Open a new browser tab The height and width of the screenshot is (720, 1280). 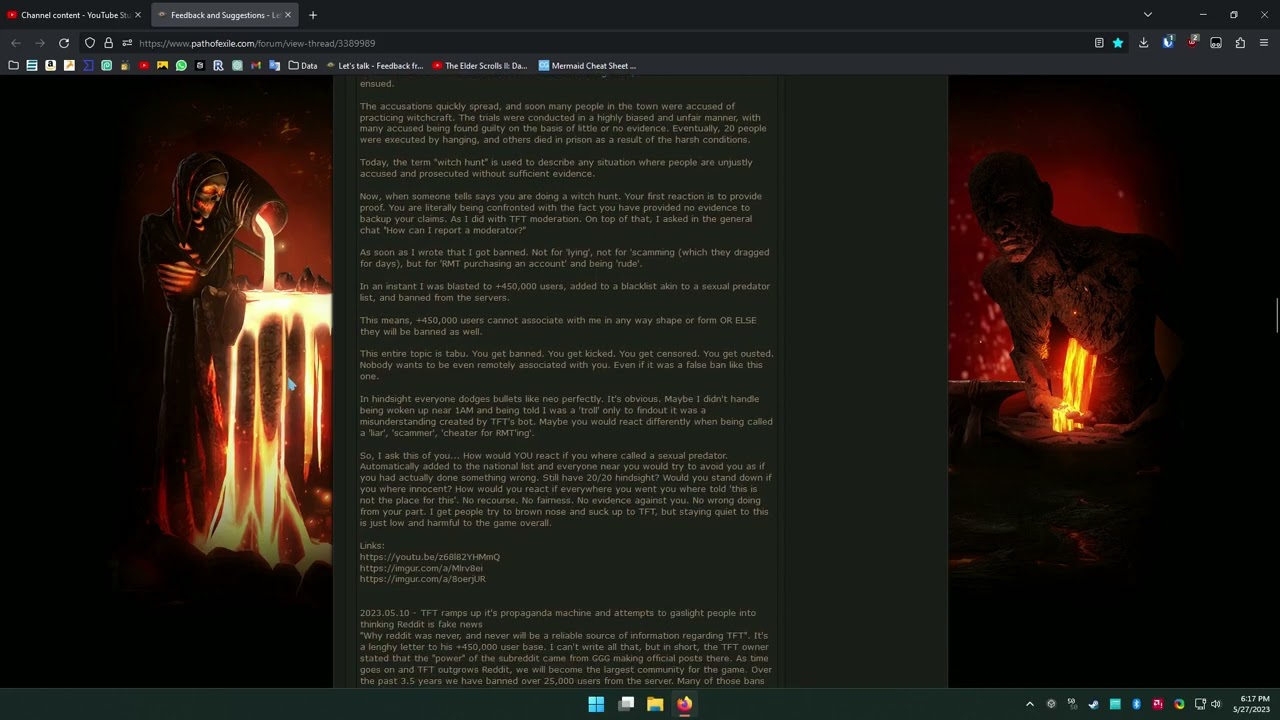tap(313, 15)
